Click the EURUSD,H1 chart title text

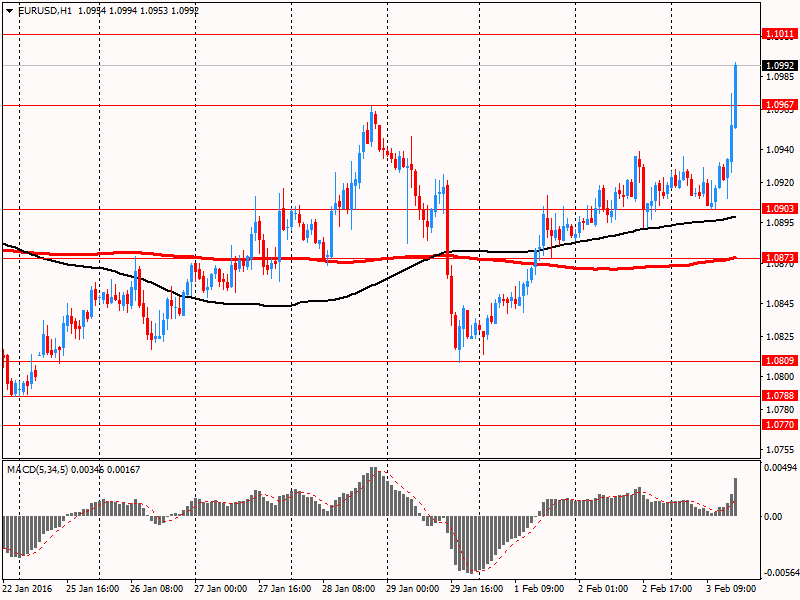[45, 9]
